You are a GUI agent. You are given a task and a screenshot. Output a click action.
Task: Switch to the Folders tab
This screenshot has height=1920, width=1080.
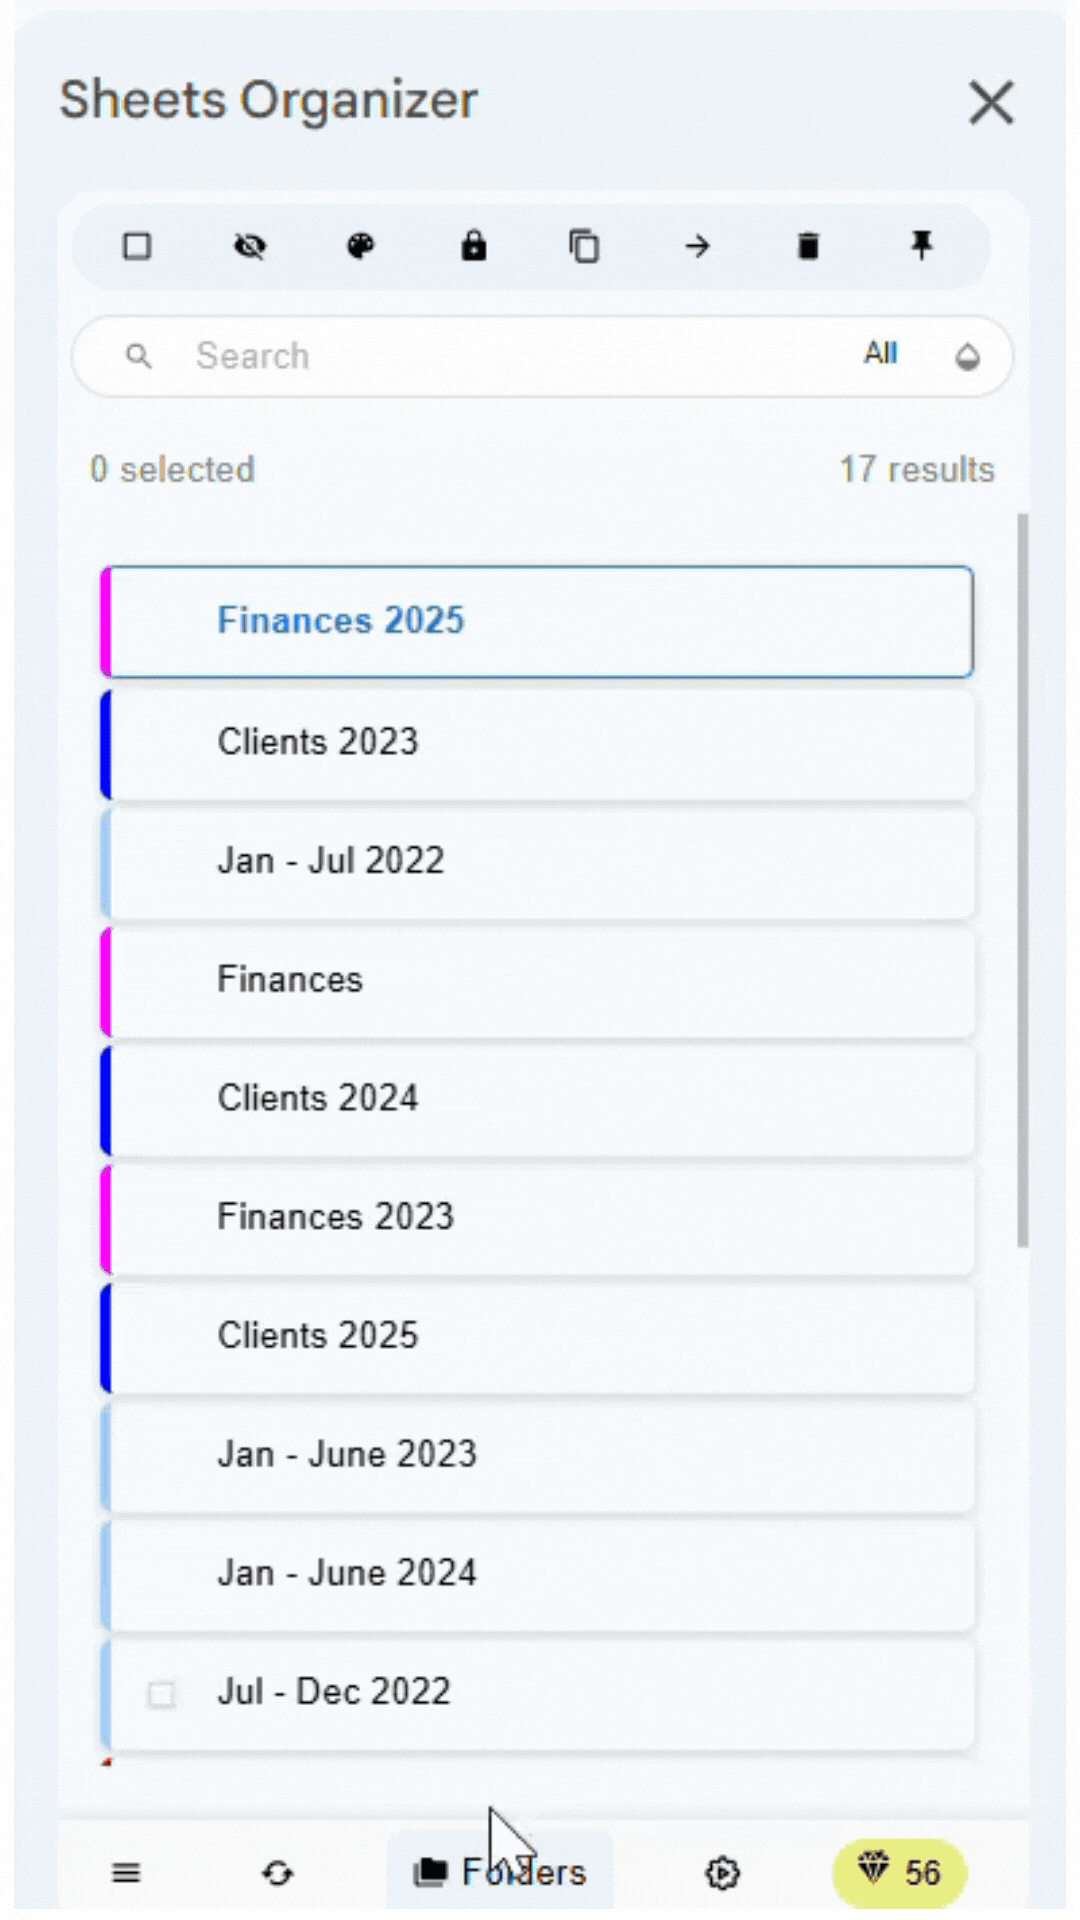click(x=500, y=1873)
